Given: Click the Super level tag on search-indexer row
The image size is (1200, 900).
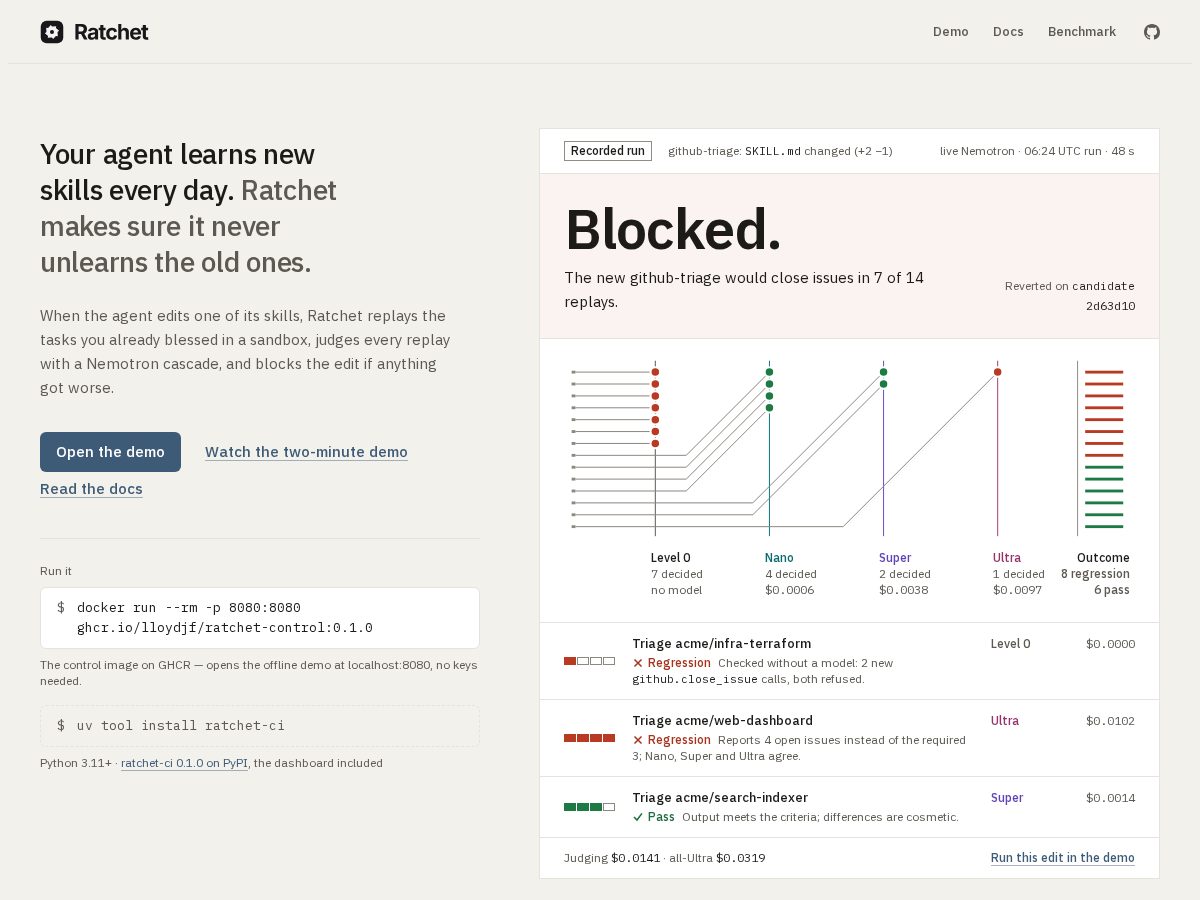Looking at the screenshot, I should coord(1007,798).
